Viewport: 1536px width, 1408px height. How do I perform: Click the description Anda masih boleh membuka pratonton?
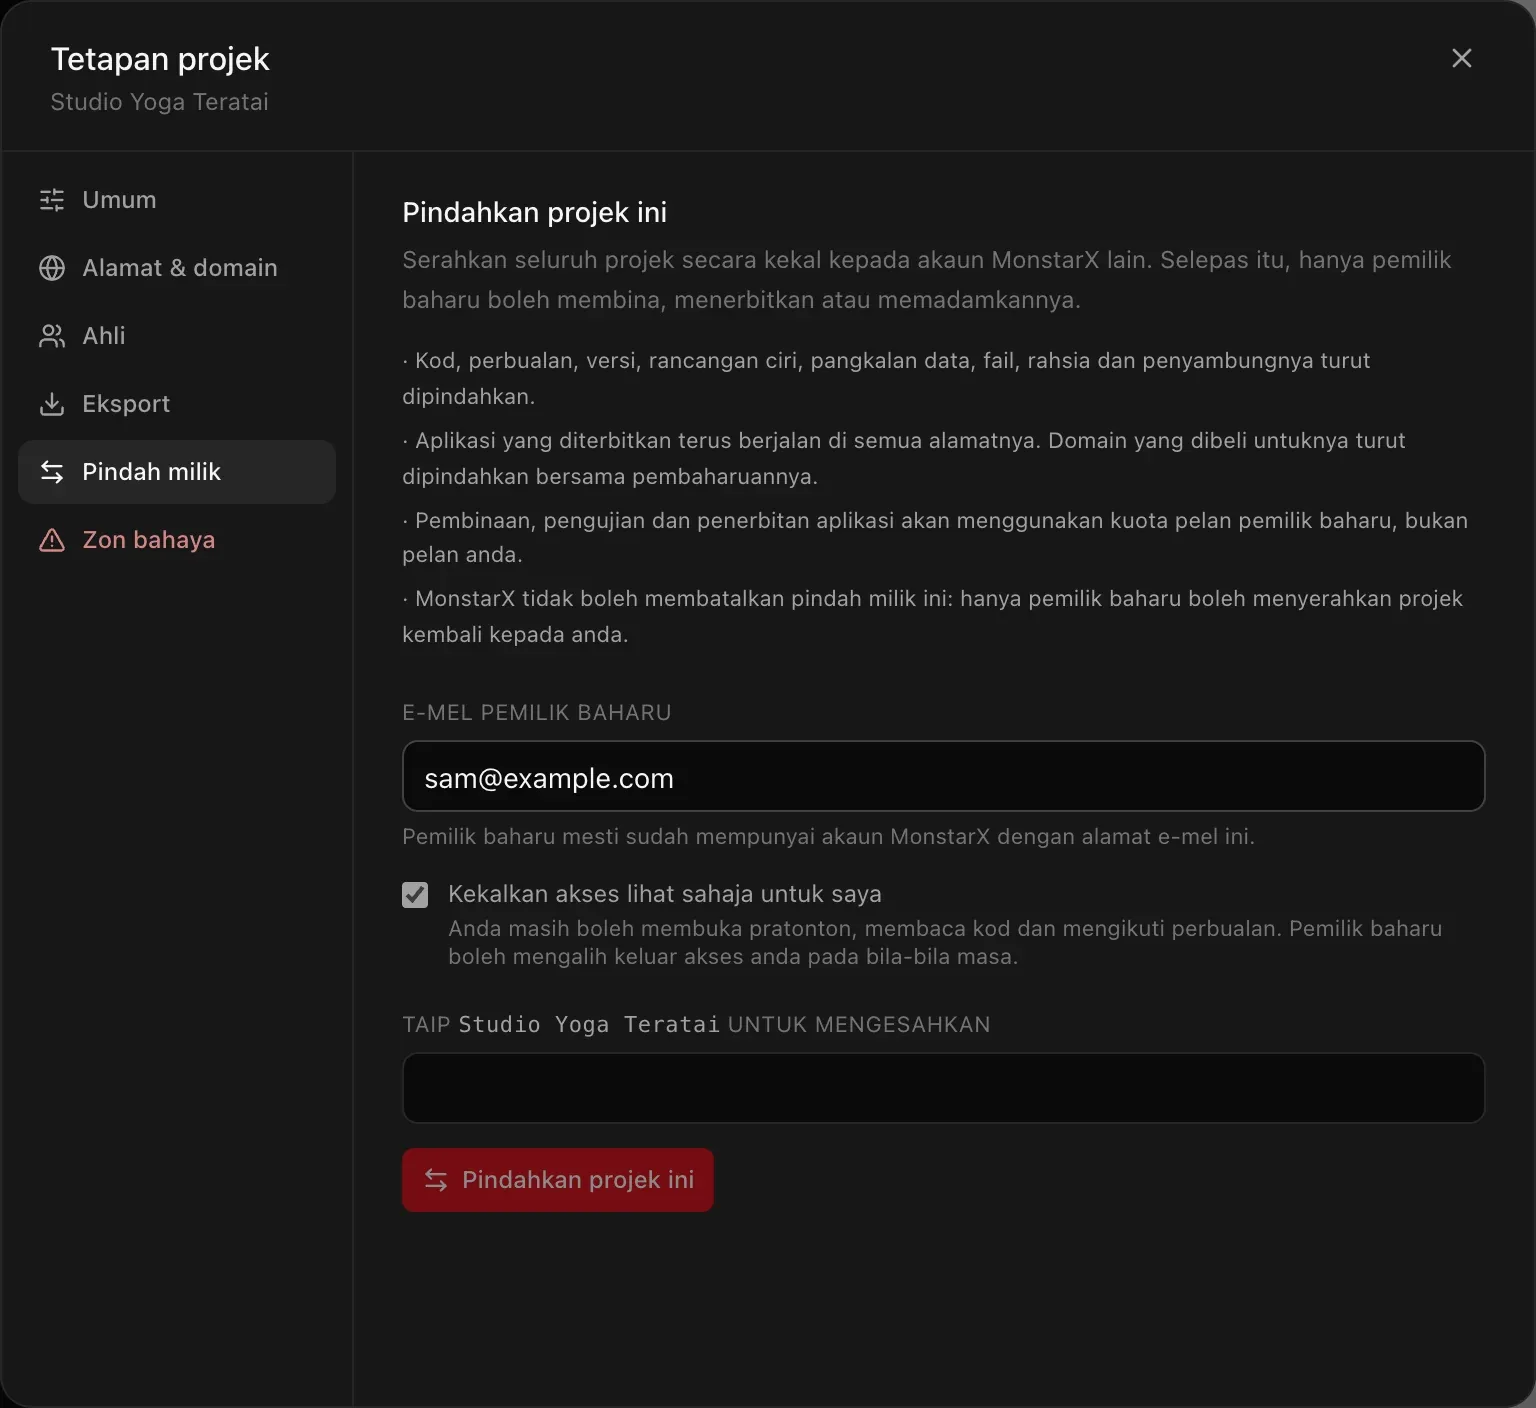(x=945, y=943)
